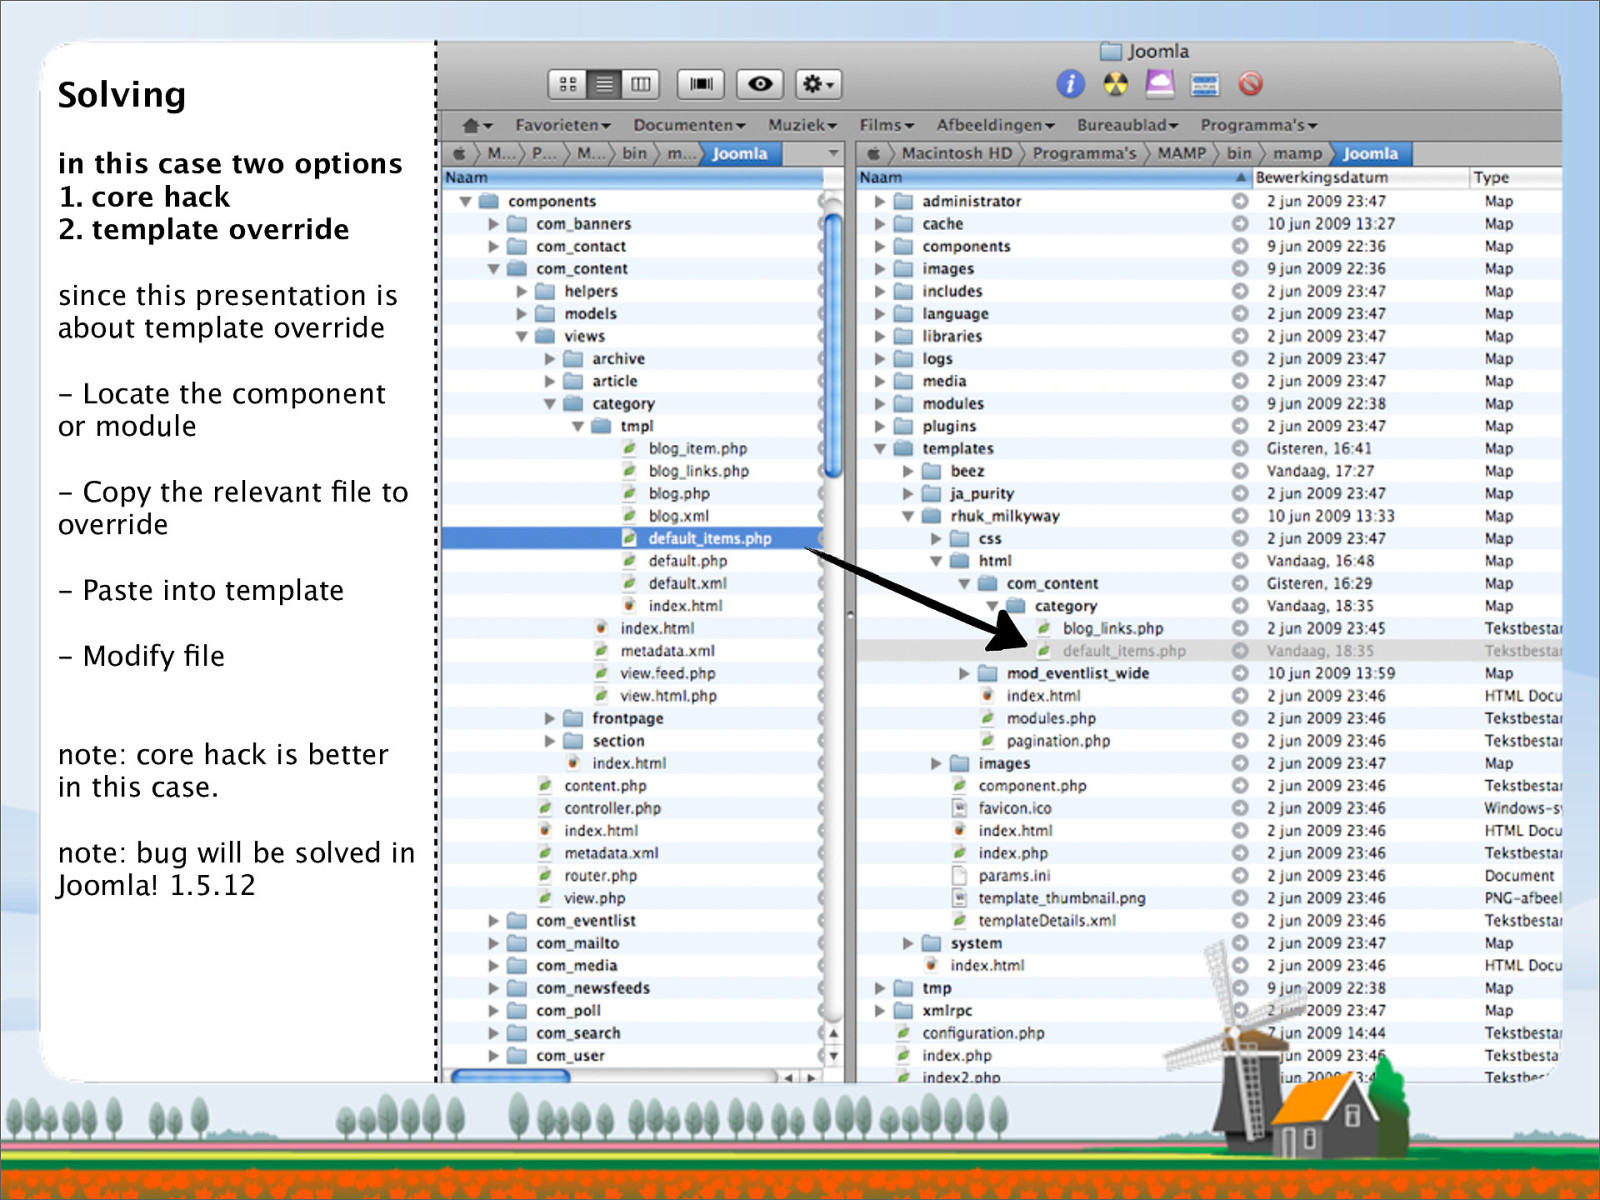
Task: Select blog_links.php in right pane
Action: pos(1113,628)
